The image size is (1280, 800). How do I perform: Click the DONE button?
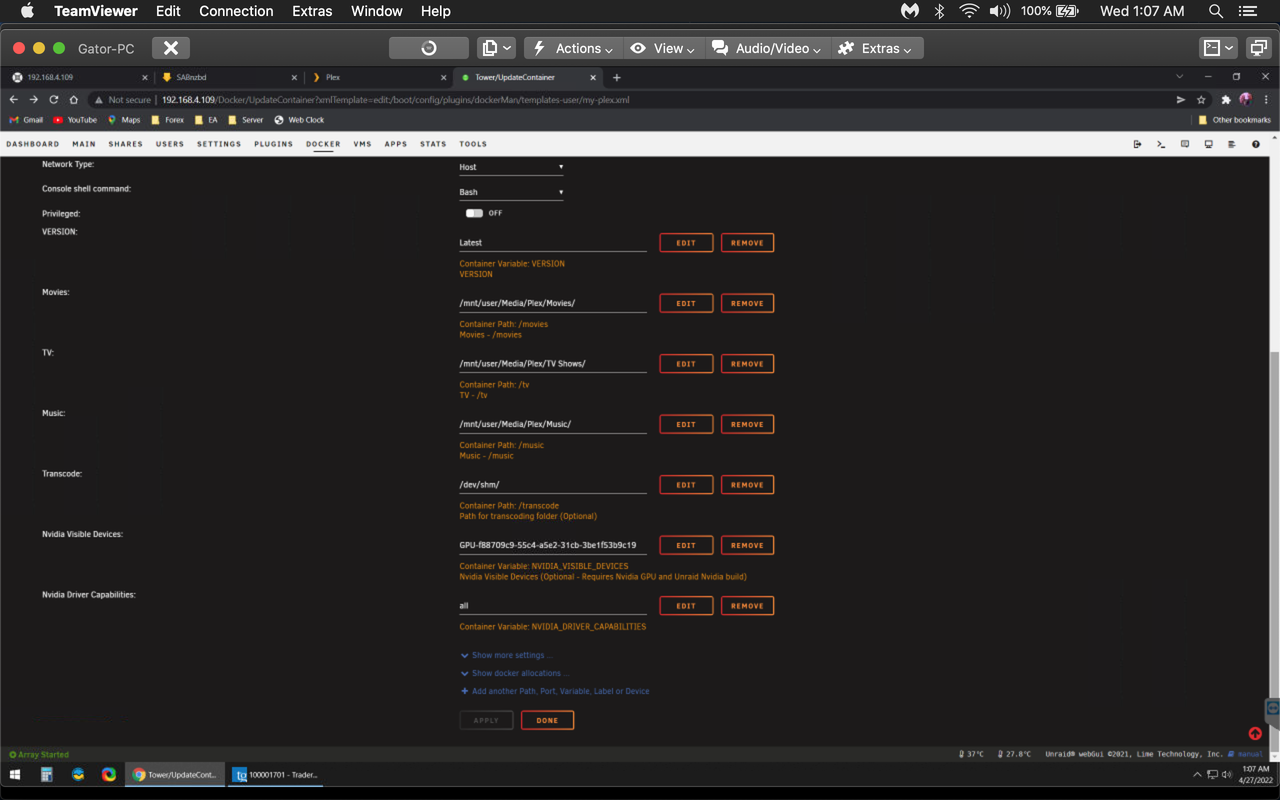[x=547, y=720]
